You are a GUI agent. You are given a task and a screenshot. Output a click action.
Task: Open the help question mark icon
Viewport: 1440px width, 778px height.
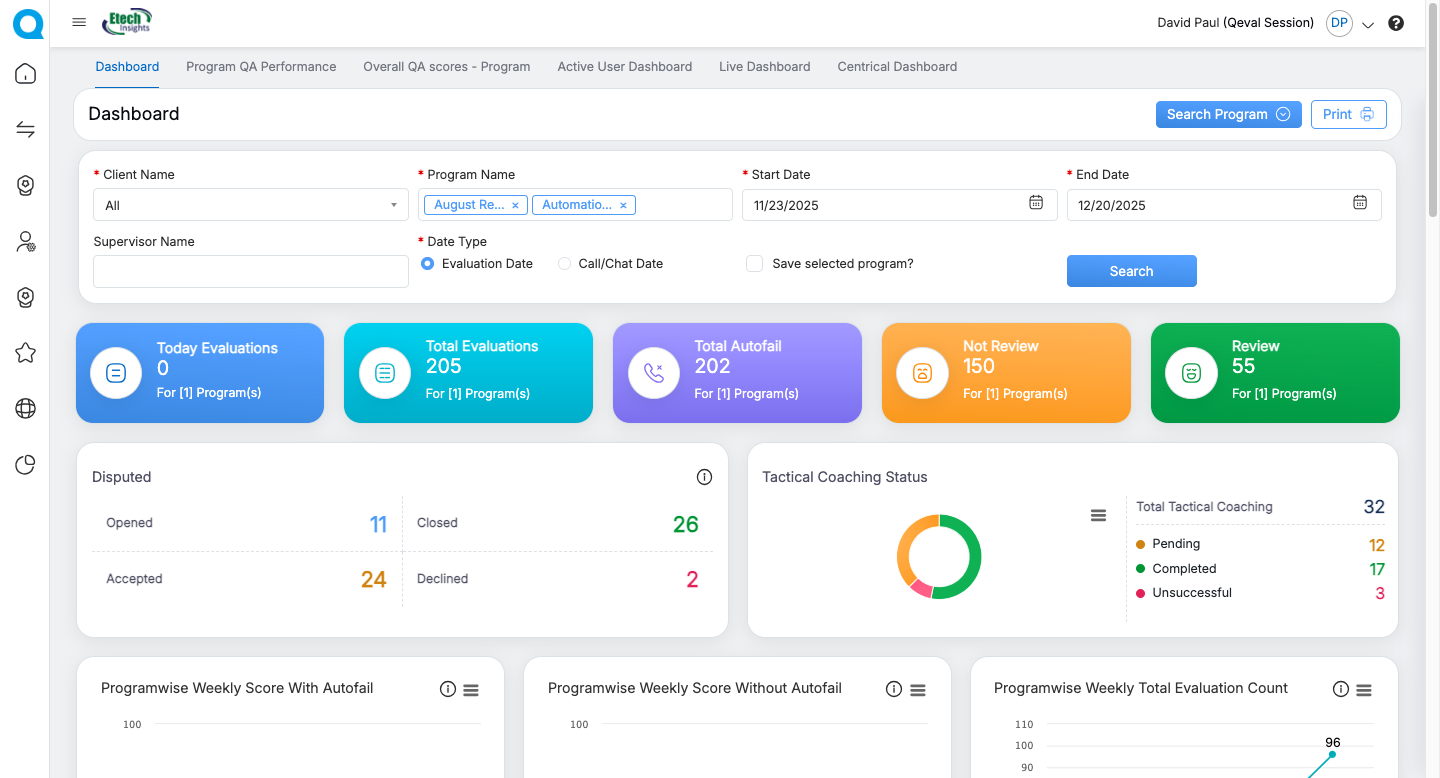(x=1396, y=23)
